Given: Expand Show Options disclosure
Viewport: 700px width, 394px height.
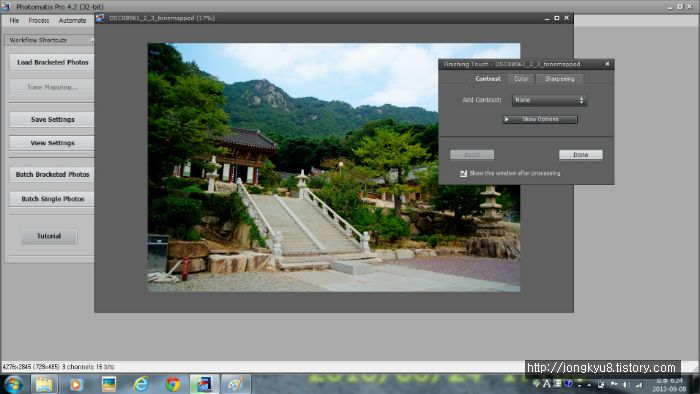Looking at the screenshot, I should click(x=540, y=119).
